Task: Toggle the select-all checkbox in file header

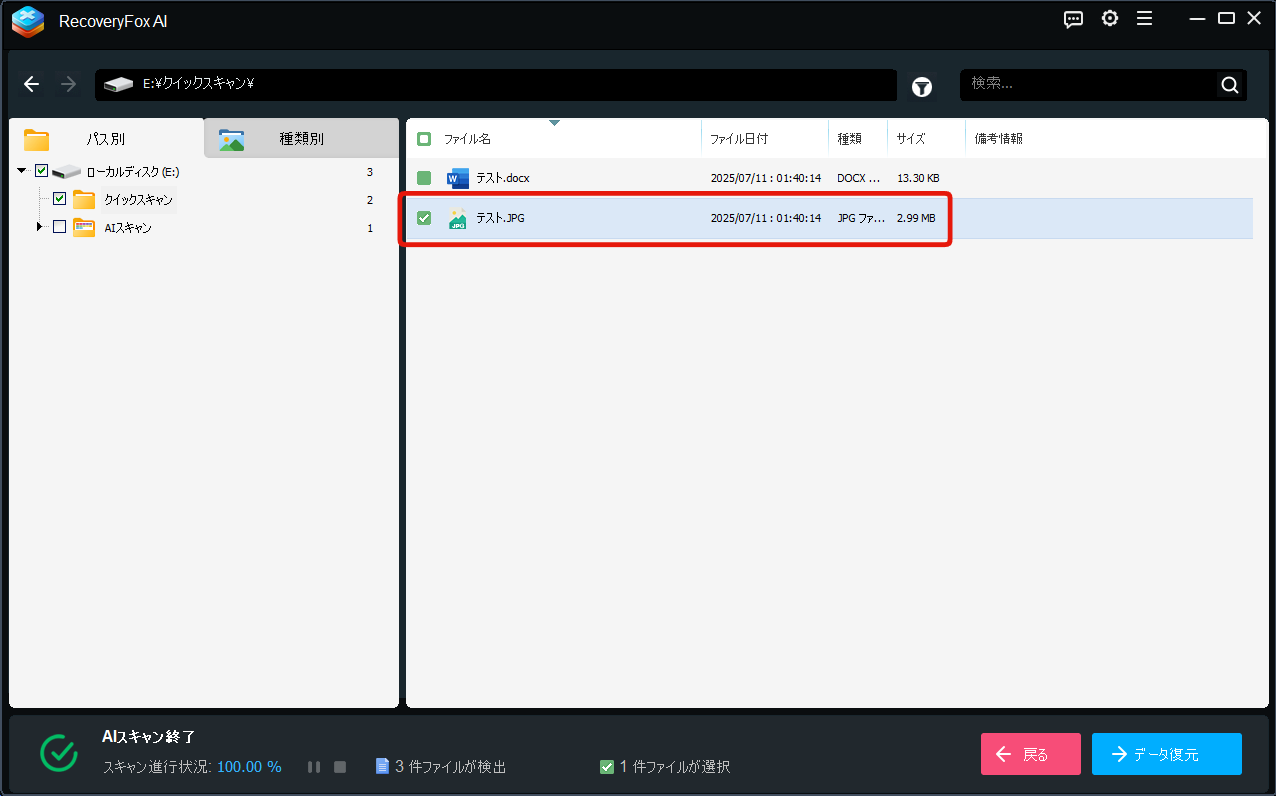Action: pyautogui.click(x=424, y=139)
